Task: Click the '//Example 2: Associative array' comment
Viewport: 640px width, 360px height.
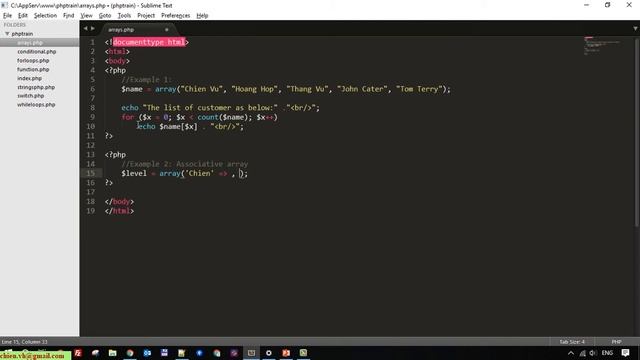Action: point(184,164)
